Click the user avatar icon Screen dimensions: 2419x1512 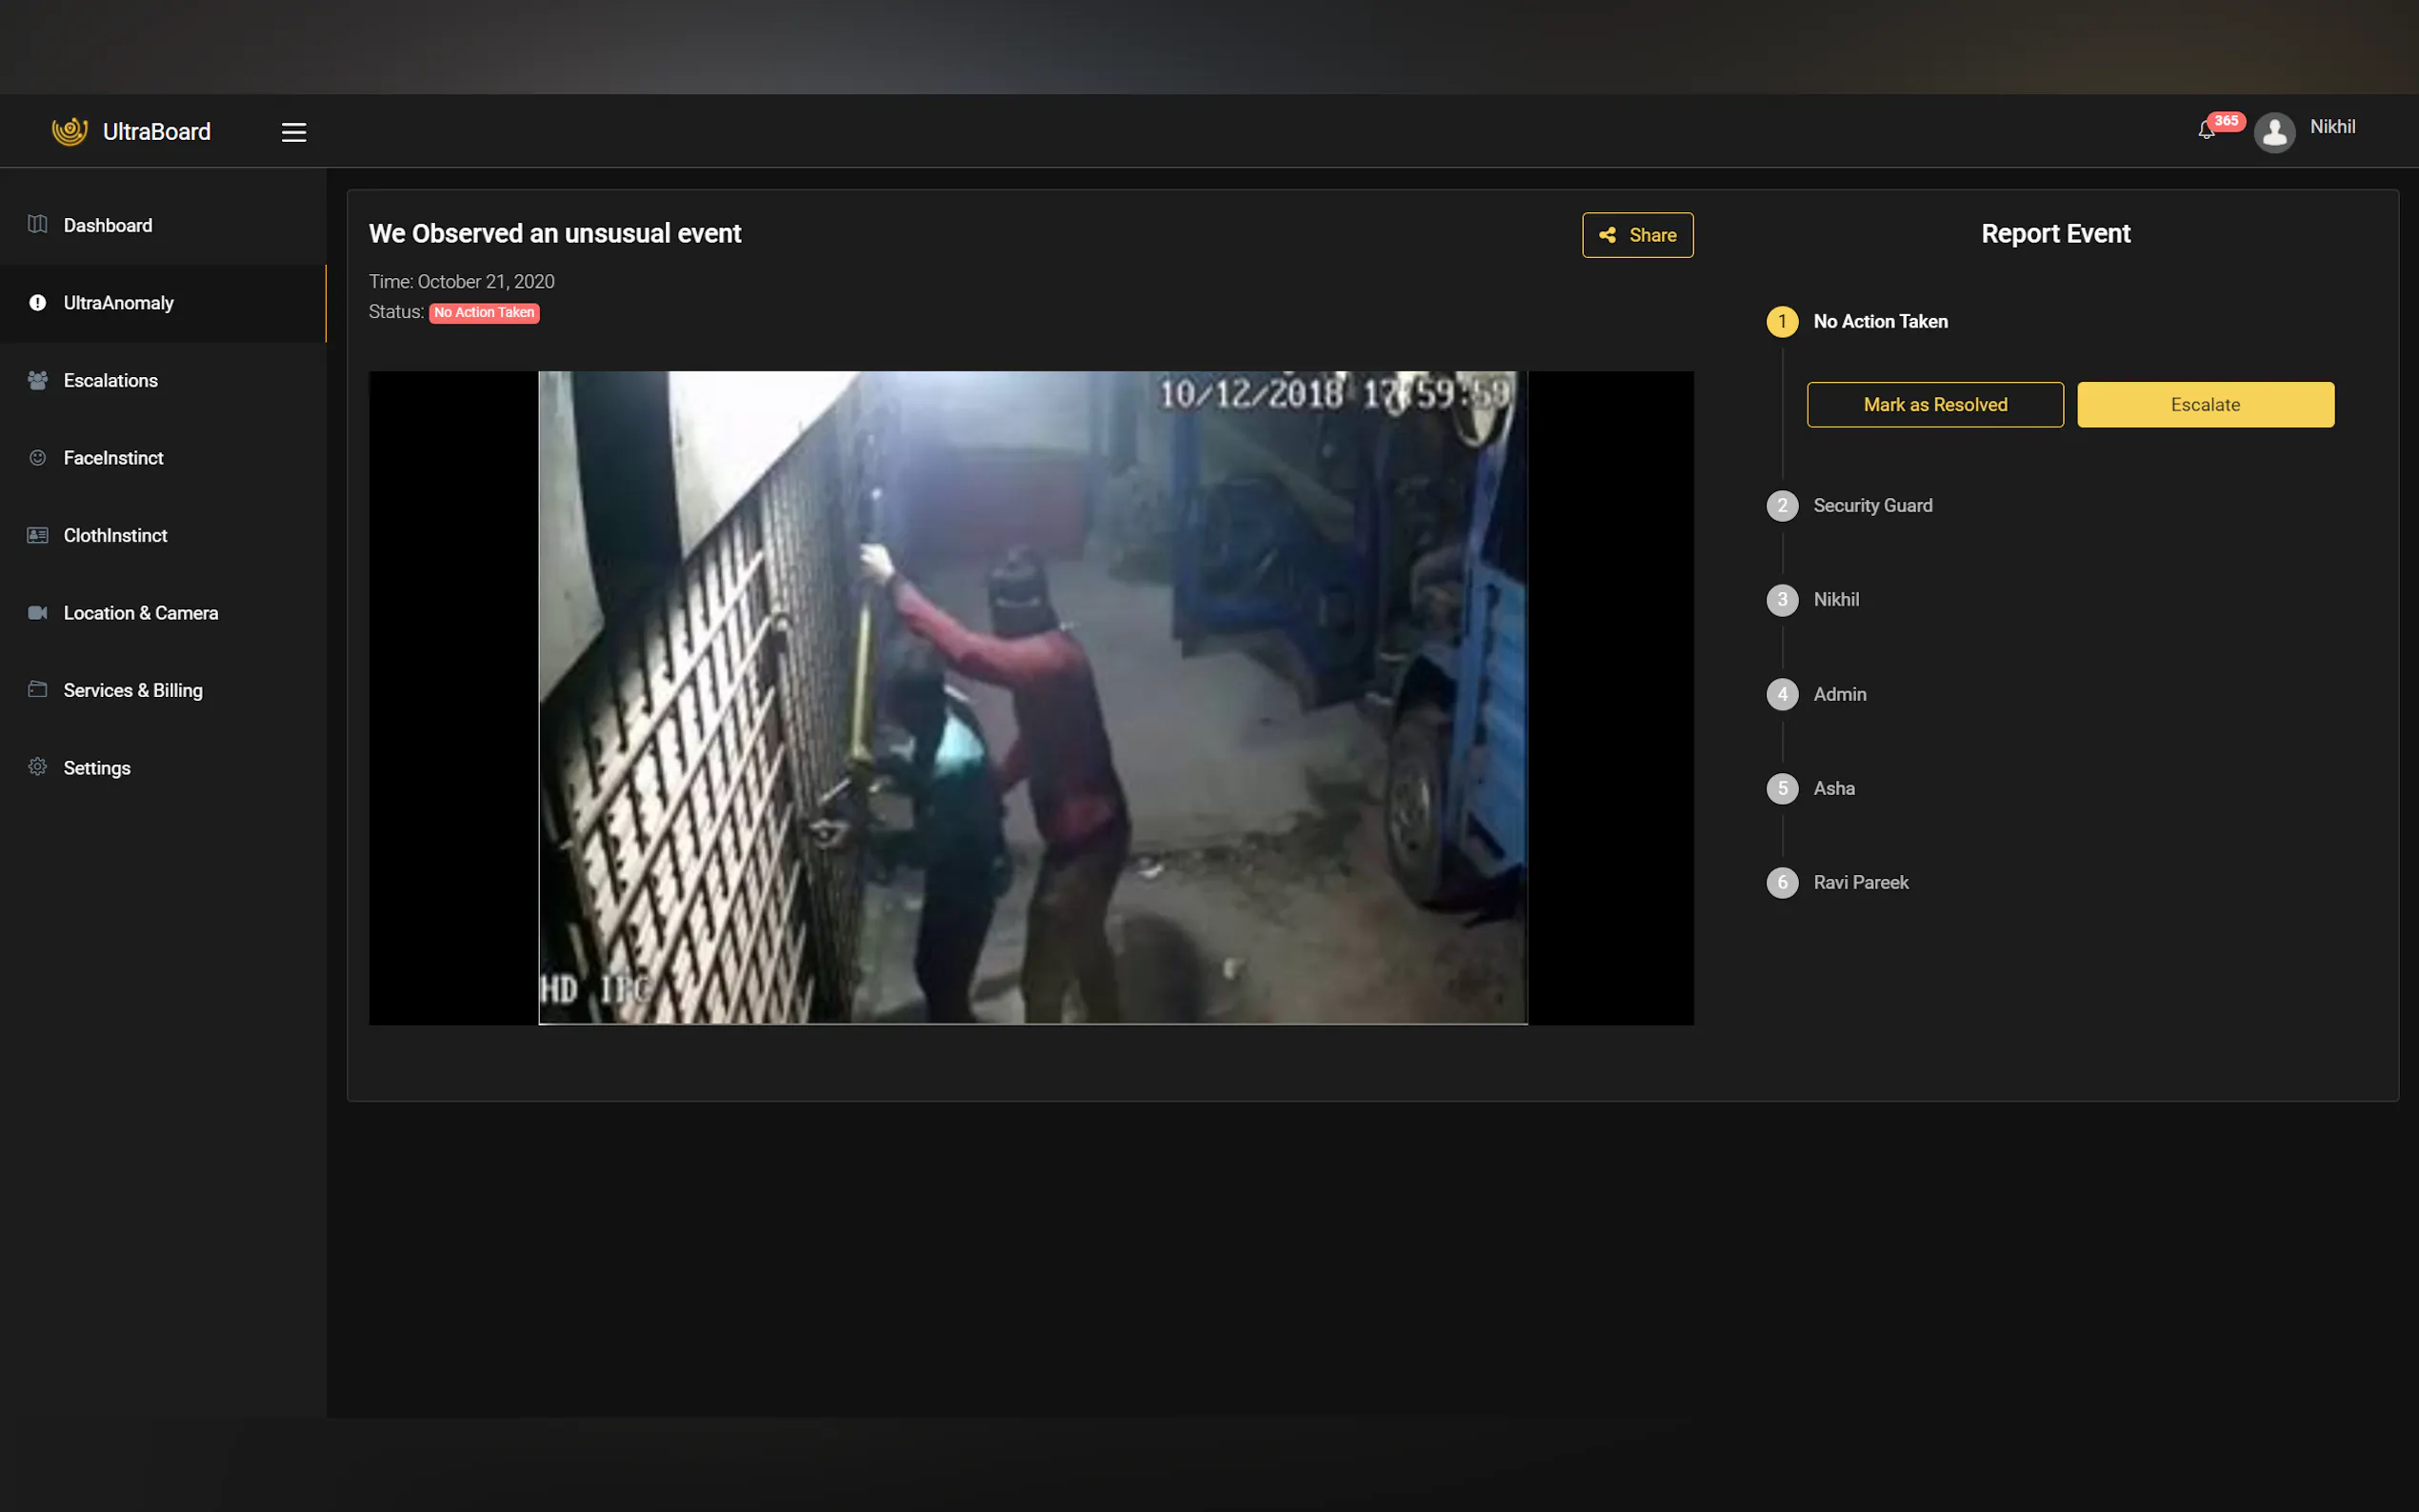point(2274,132)
